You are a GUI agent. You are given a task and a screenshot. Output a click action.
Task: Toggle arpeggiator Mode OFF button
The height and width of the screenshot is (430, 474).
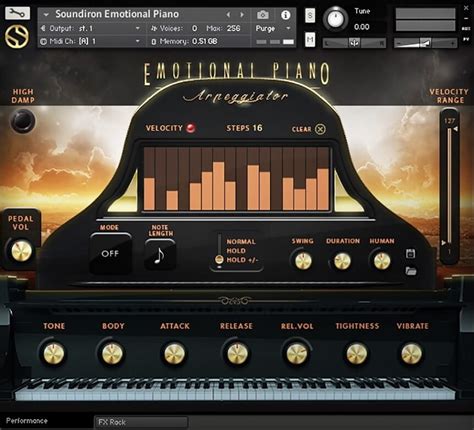[x=110, y=254]
